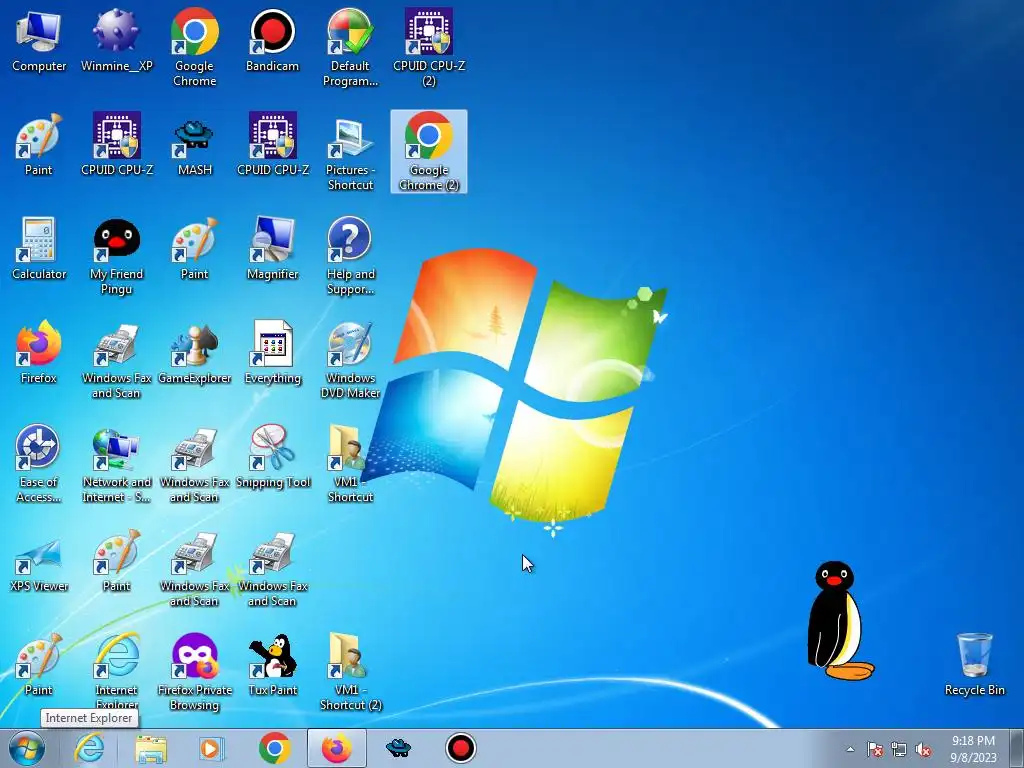
Task: Open the Windows DVD Maker shortcut
Action: [350, 359]
